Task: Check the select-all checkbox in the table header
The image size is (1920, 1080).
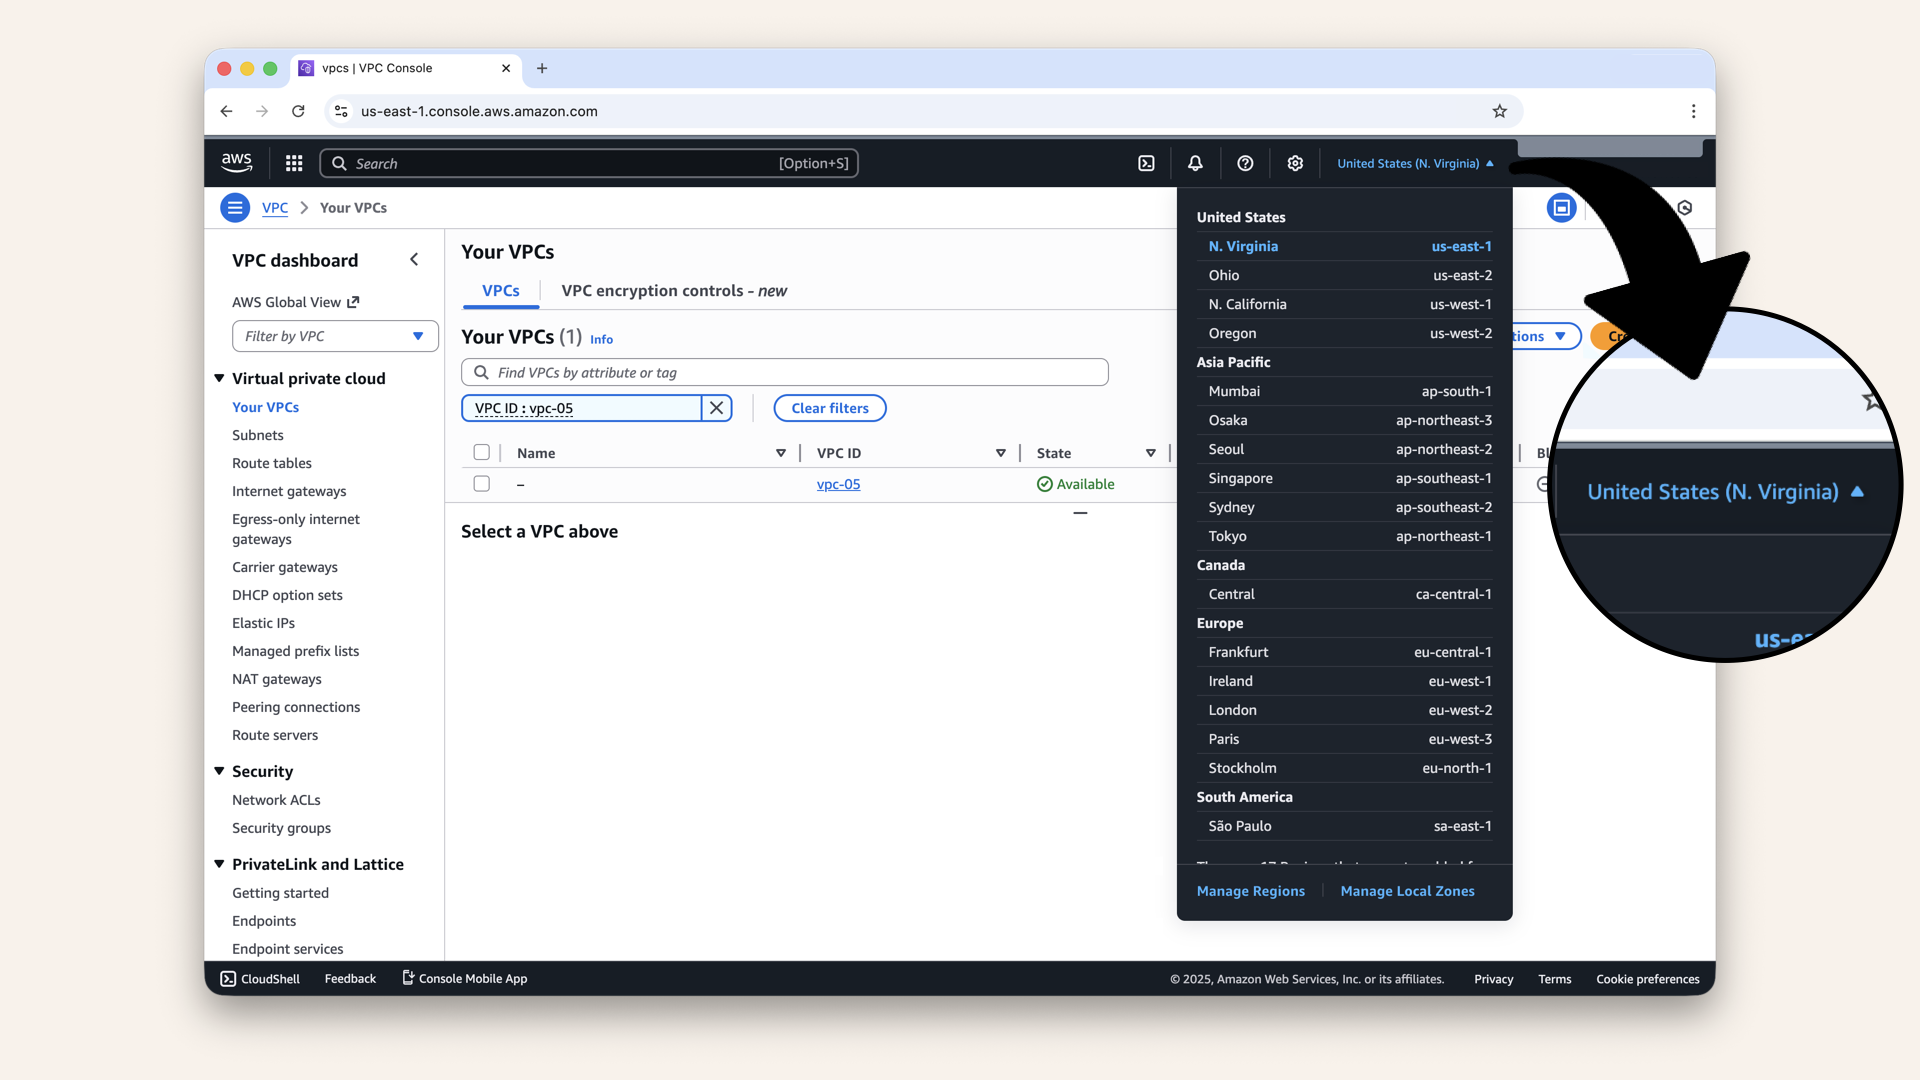Action: tap(482, 452)
